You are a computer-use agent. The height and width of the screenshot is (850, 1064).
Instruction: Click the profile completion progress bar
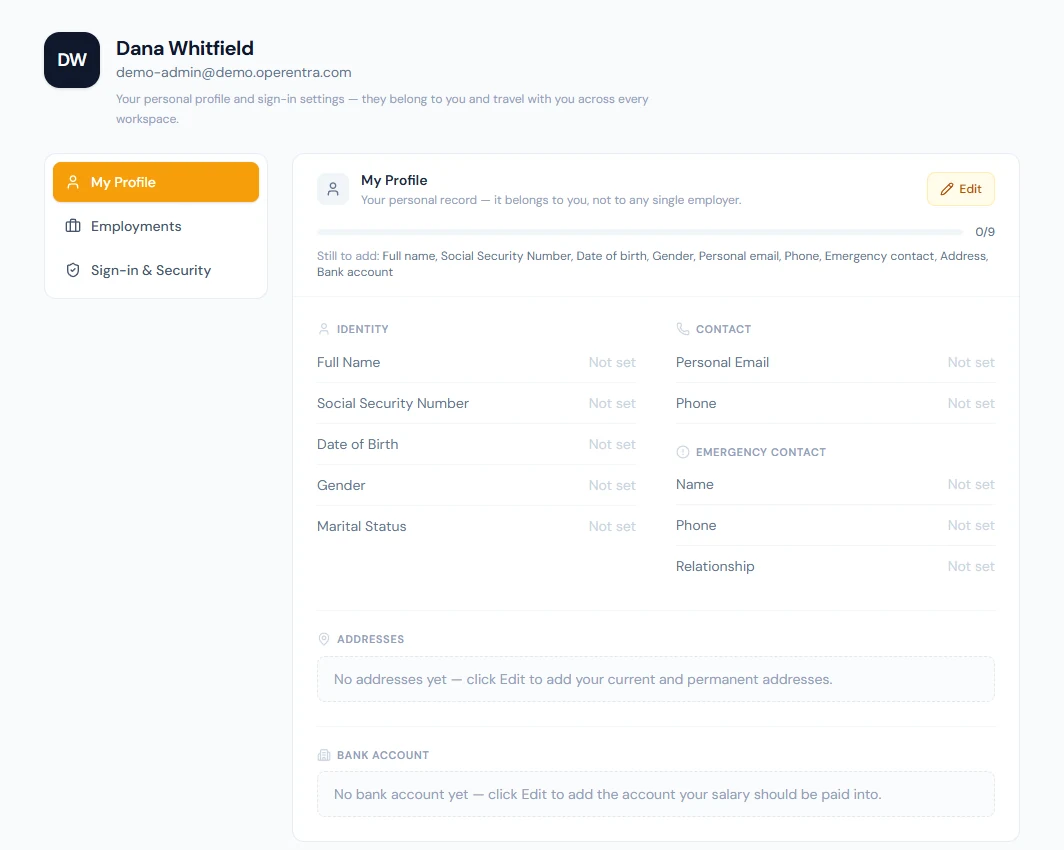coord(640,232)
